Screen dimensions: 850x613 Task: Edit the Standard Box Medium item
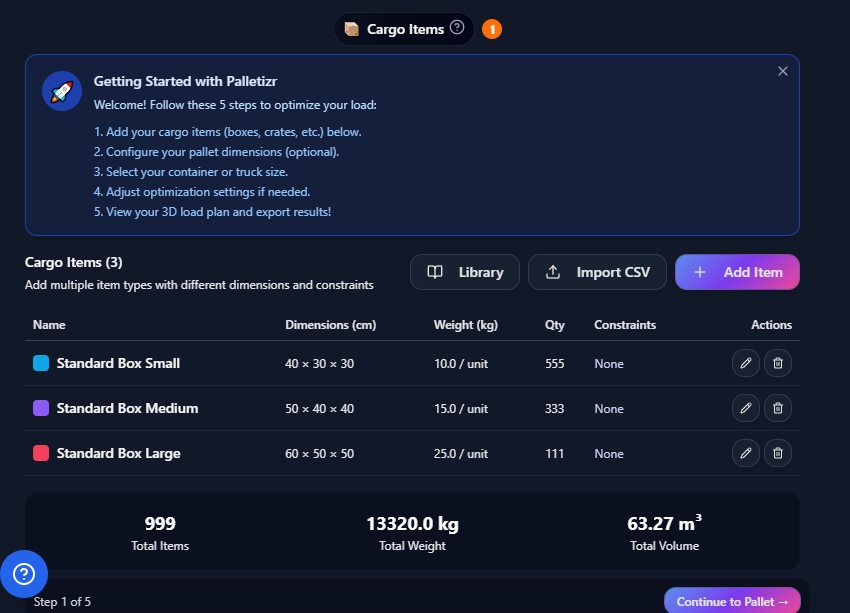[745, 408]
